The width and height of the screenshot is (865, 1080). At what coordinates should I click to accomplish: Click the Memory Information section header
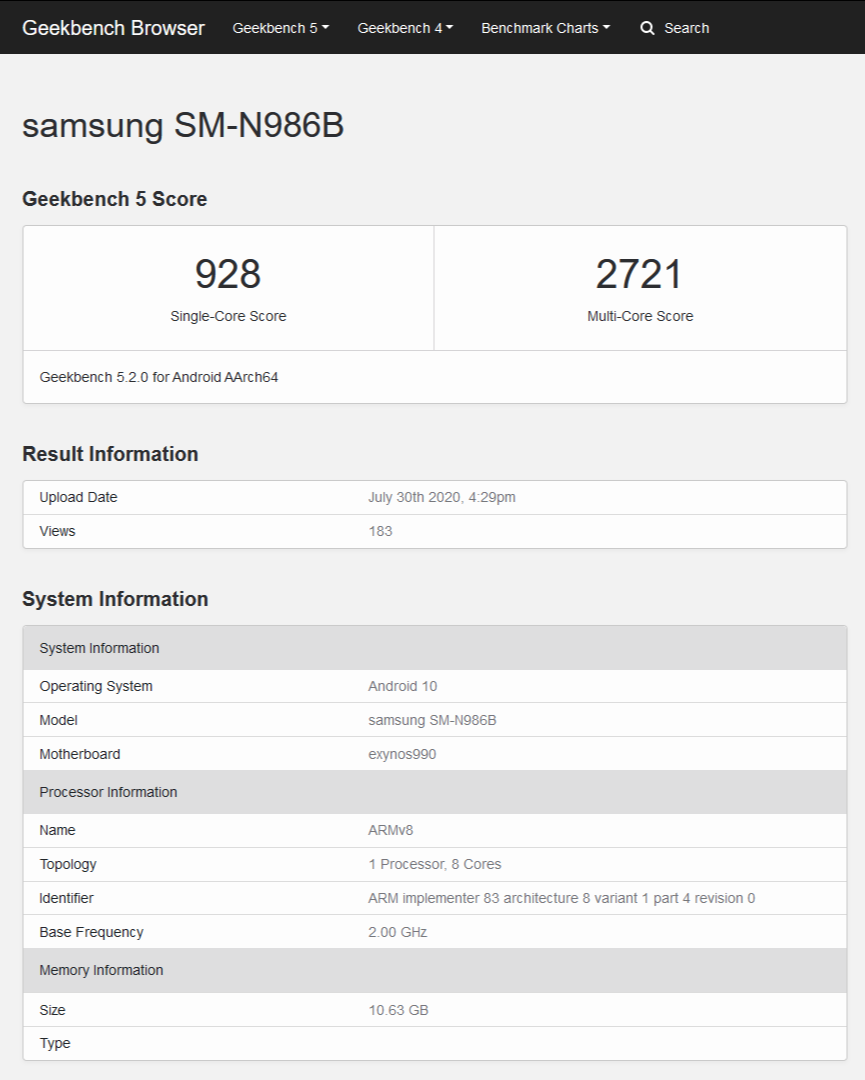[x=435, y=970]
